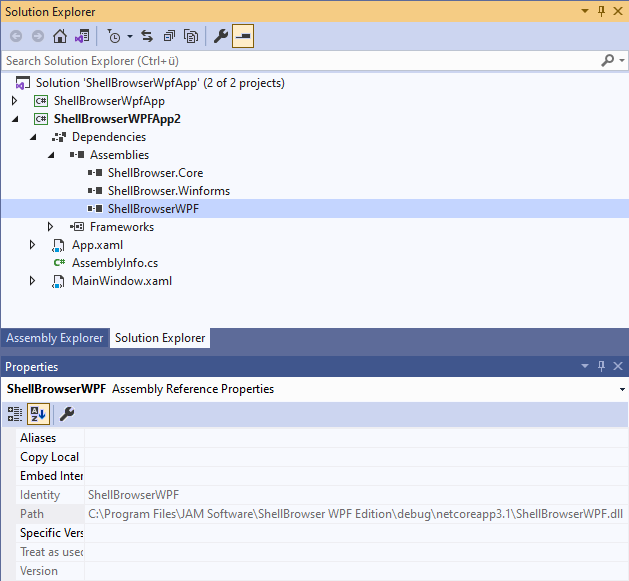Toggle the highlighted Preview Selected Items button

[243, 37]
